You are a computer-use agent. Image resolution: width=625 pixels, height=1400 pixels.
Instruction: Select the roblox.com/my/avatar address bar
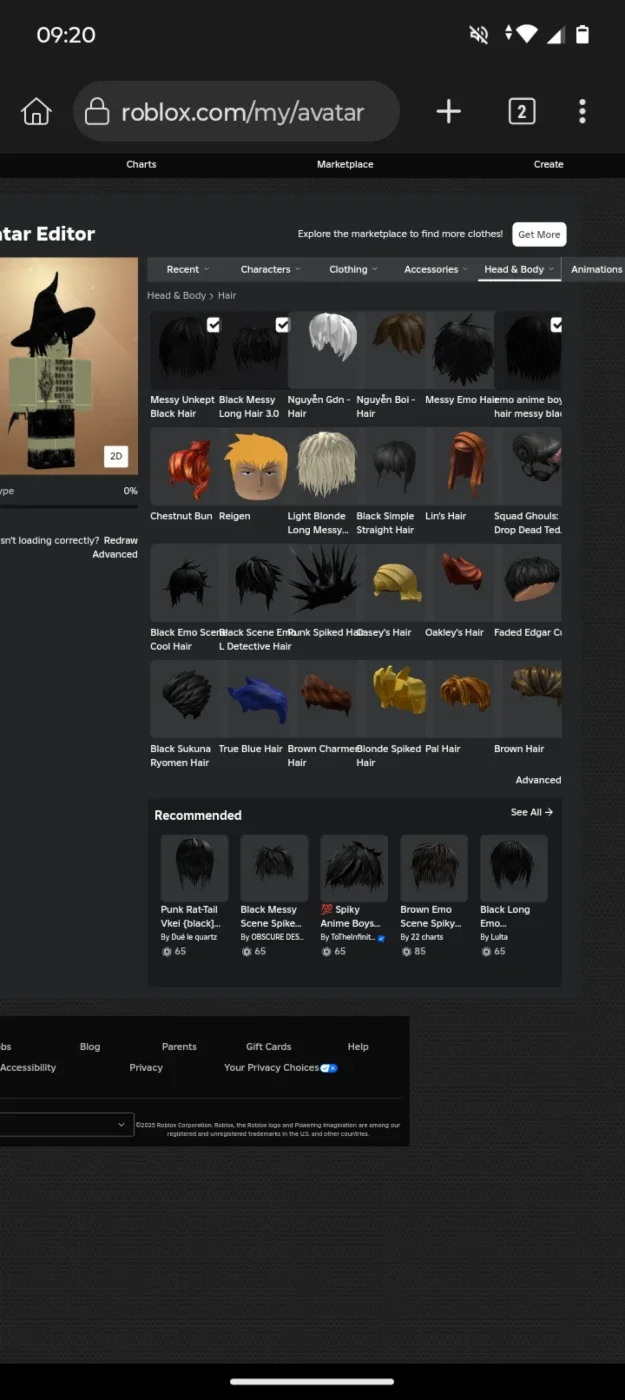(236, 111)
